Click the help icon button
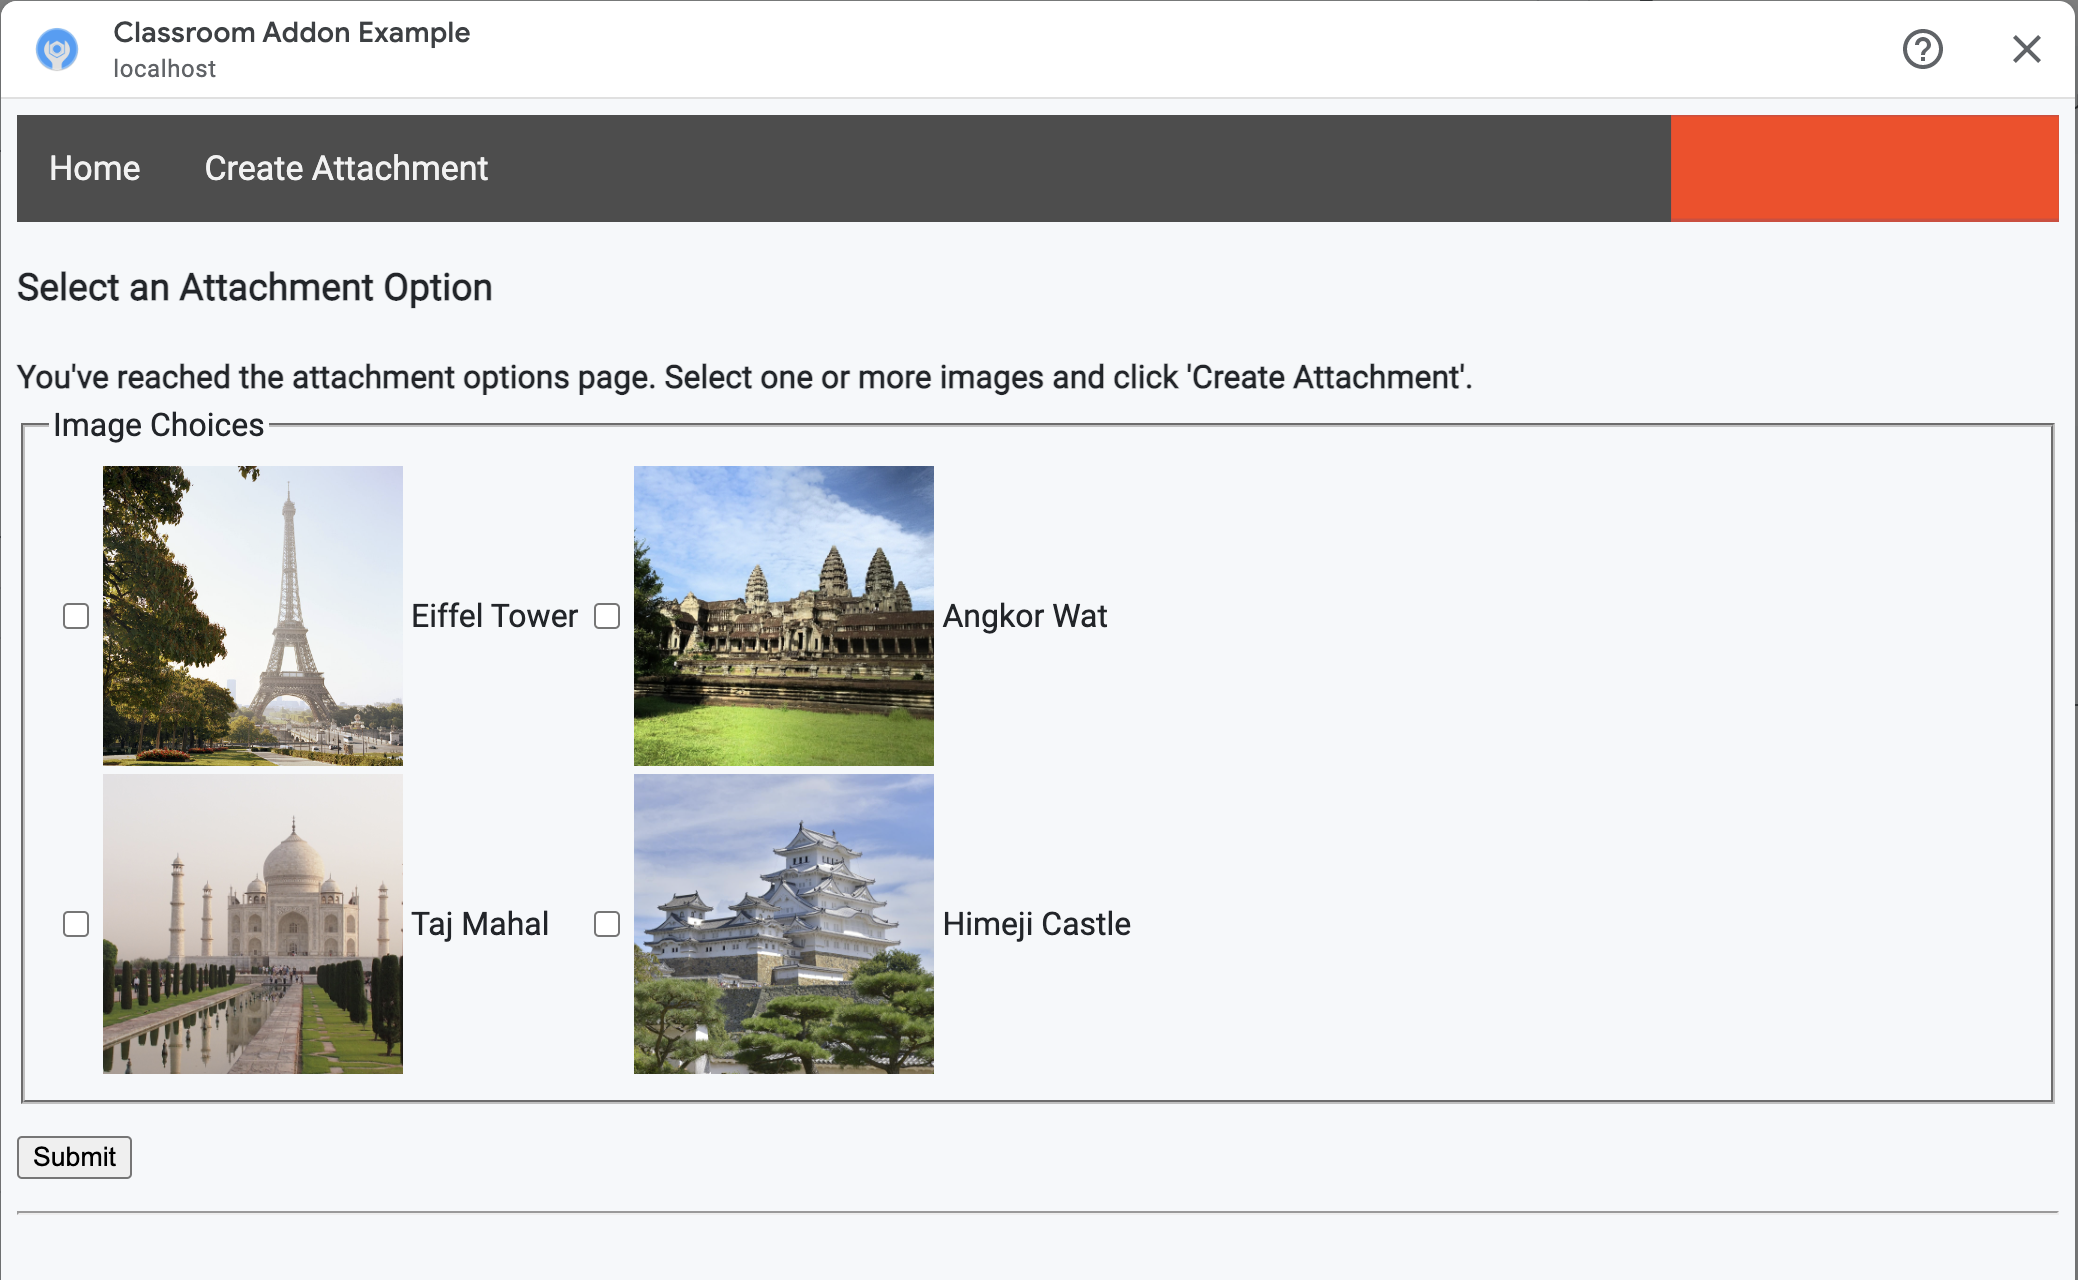 (x=1924, y=49)
